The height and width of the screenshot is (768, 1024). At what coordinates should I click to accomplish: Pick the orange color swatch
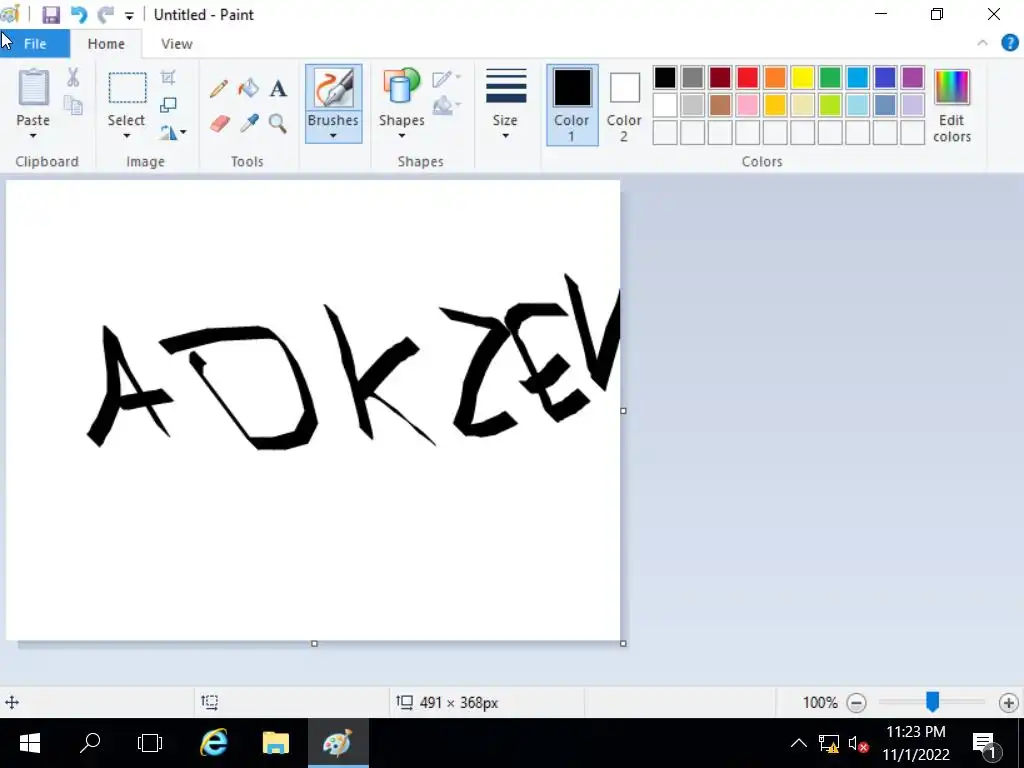(x=775, y=77)
